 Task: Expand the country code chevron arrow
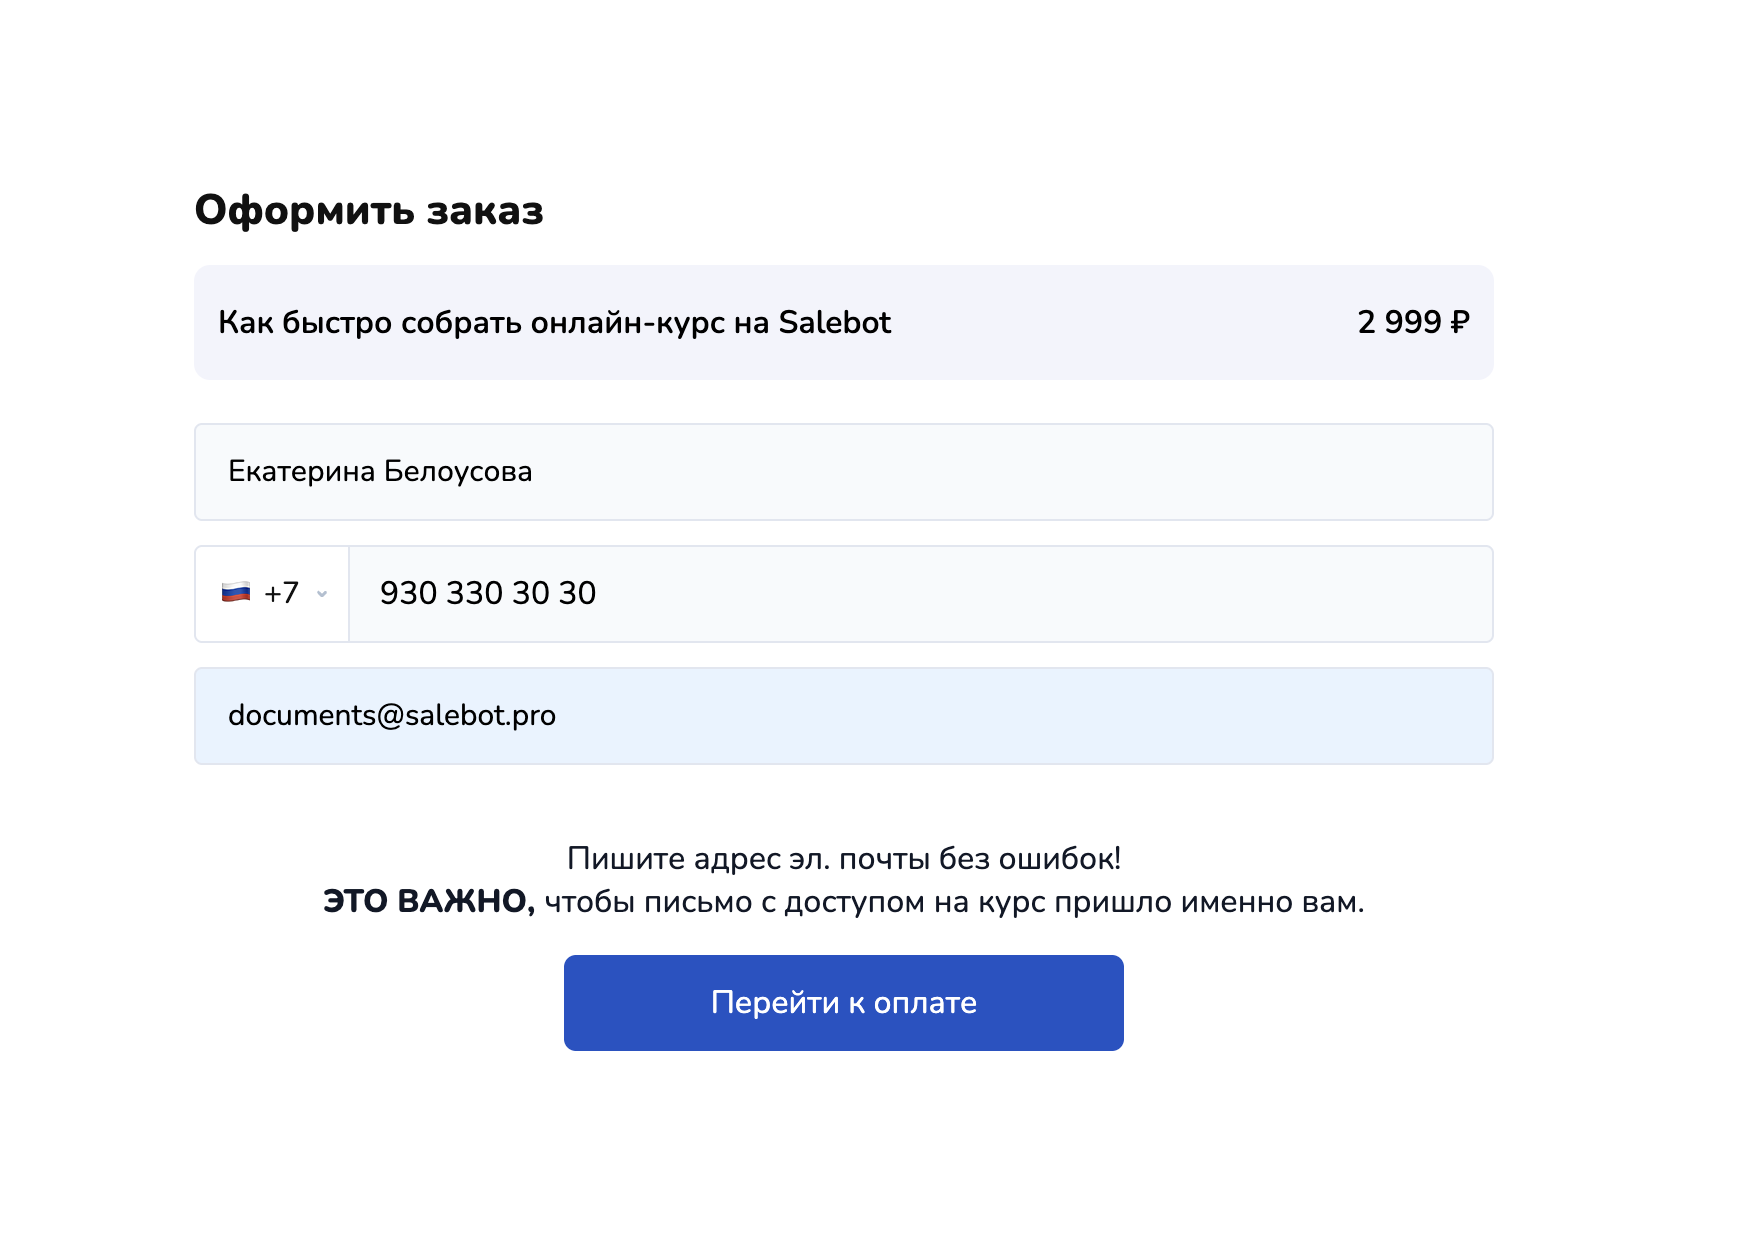pyautogui.click(x=322, y=594)
